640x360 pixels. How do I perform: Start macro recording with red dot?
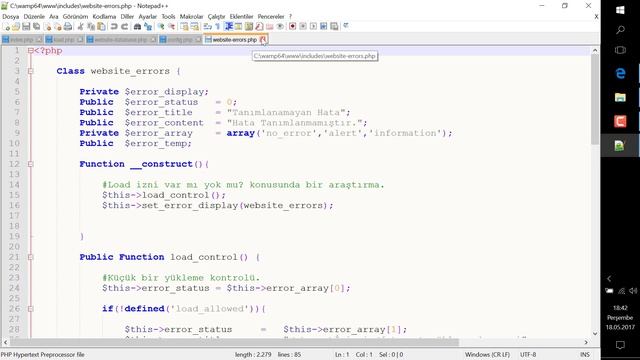click(x=292, y=27)
